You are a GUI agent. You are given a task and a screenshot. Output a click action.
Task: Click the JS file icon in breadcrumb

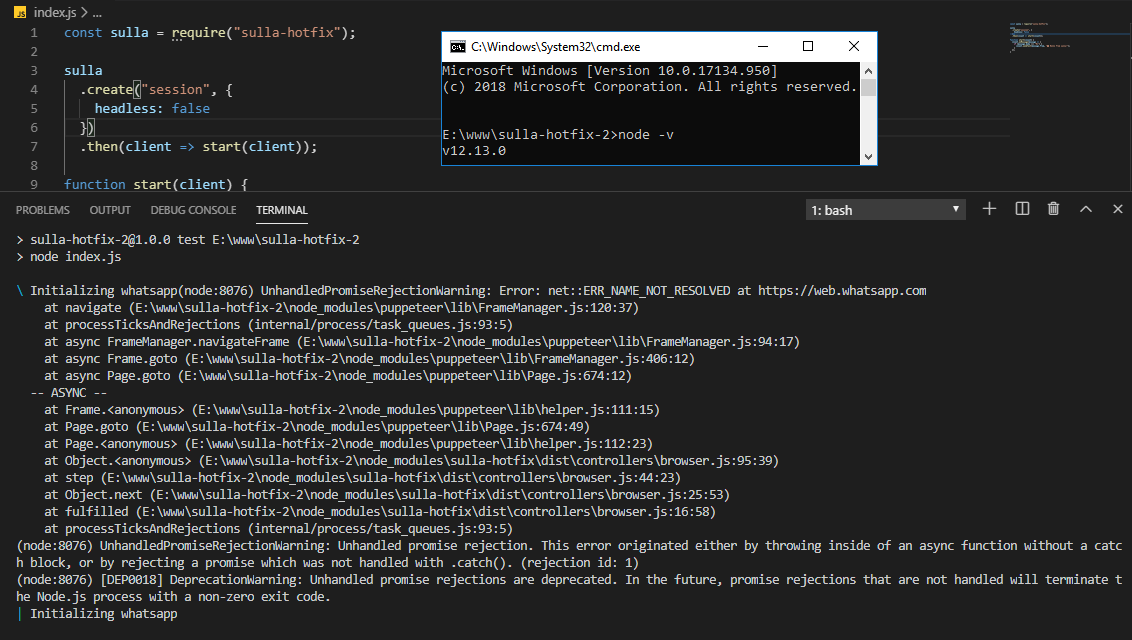point(20,12)
